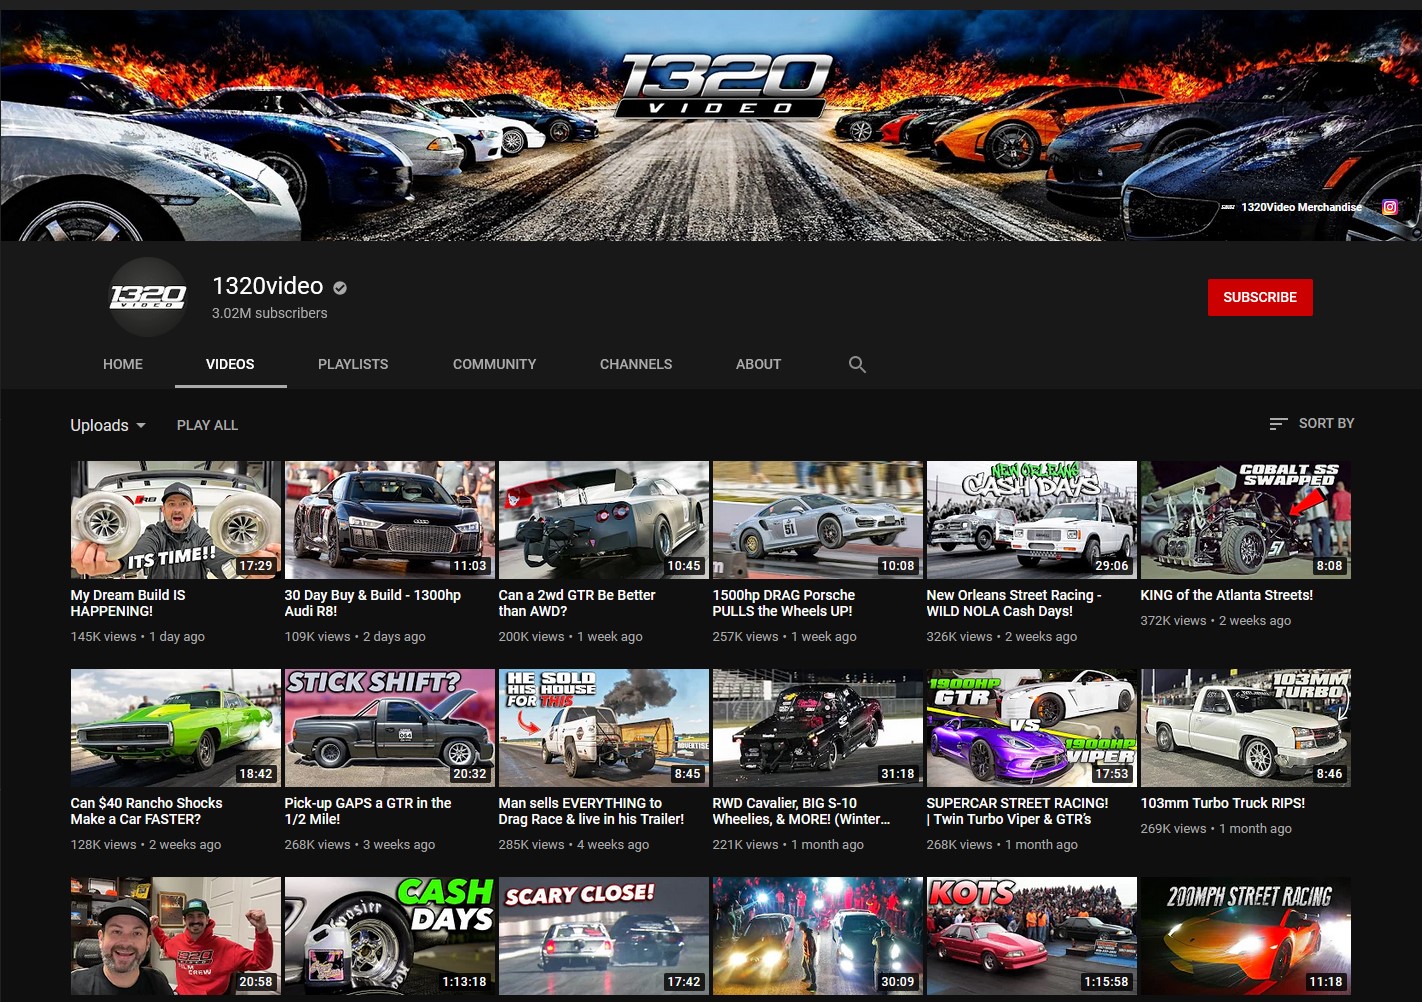
Task: Play the Scary Close thumbnail
Action: [x=604, y=936]
